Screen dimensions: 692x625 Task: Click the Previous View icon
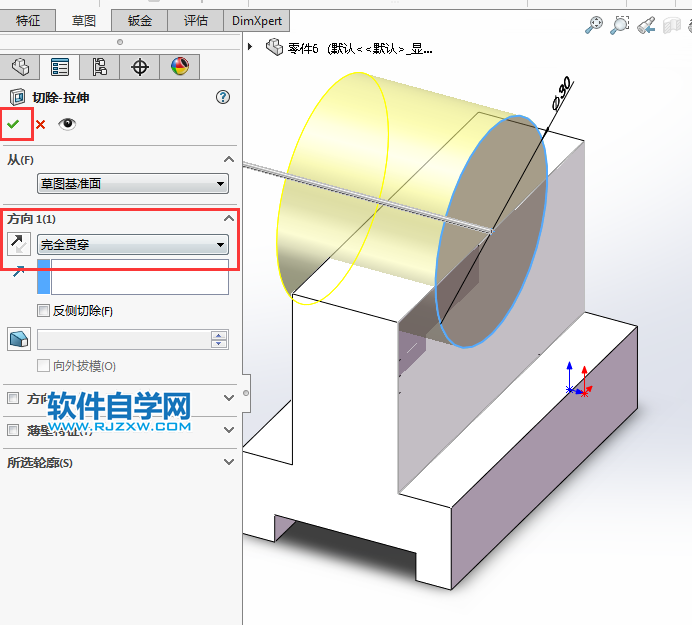click(646, 25)
